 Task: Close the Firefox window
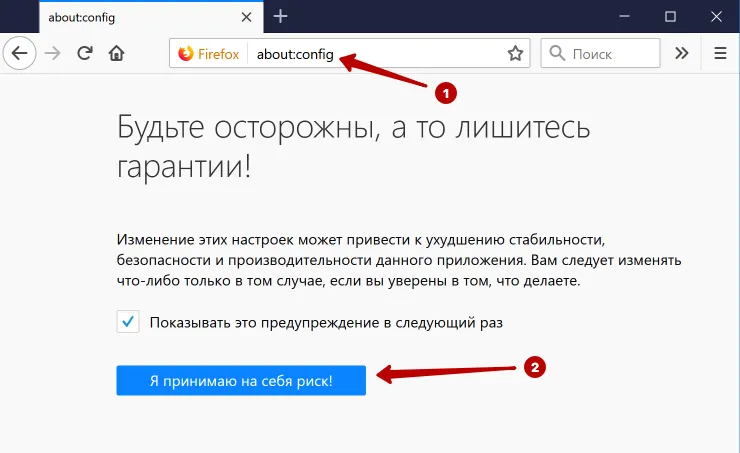click(716, 17)
